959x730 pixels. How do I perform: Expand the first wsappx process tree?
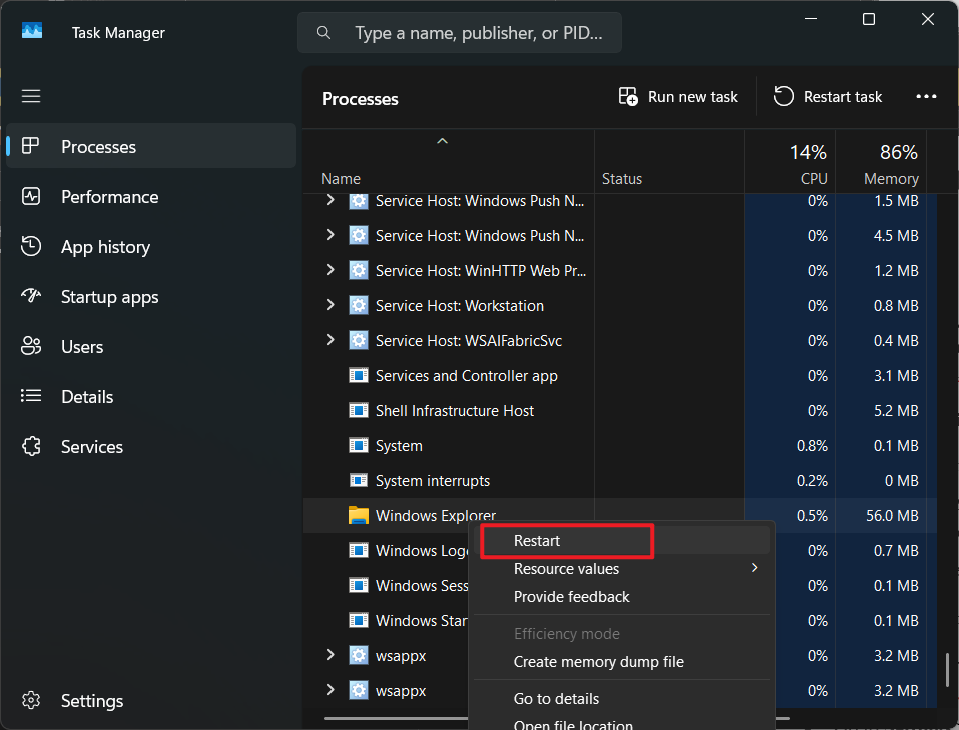[330, 655]
